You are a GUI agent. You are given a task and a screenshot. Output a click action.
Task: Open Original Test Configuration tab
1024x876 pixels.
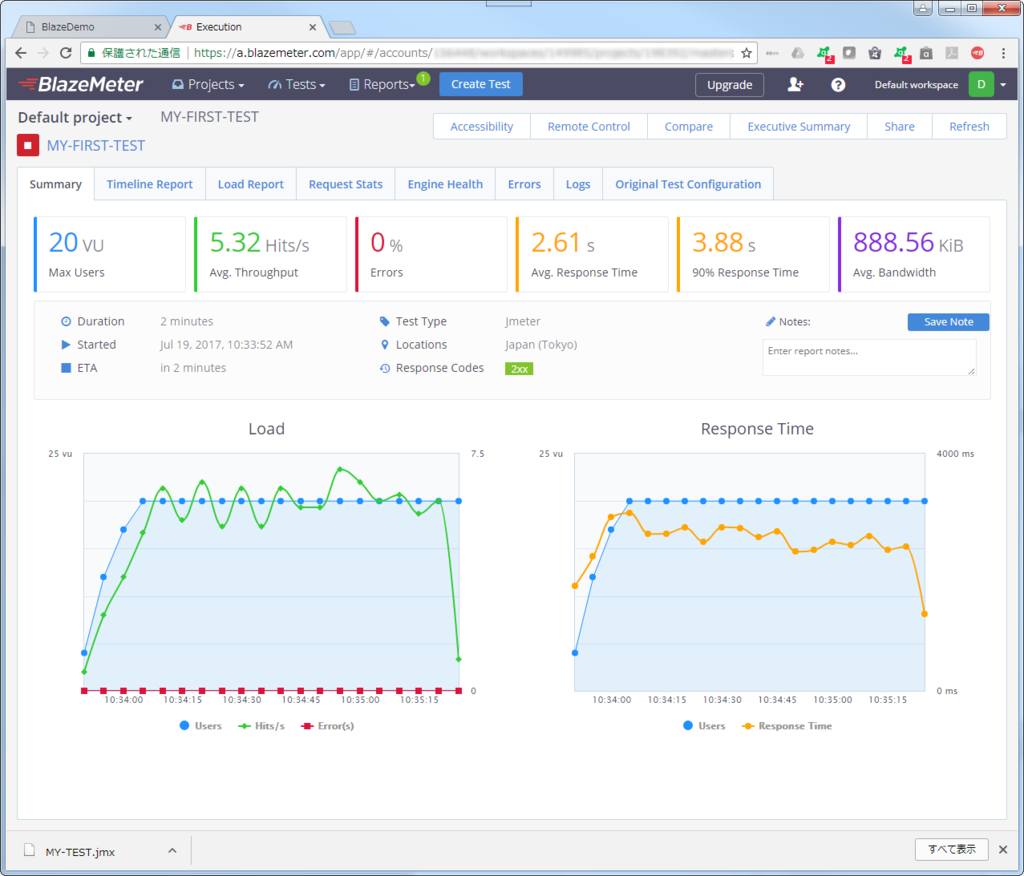coord(688,184)
